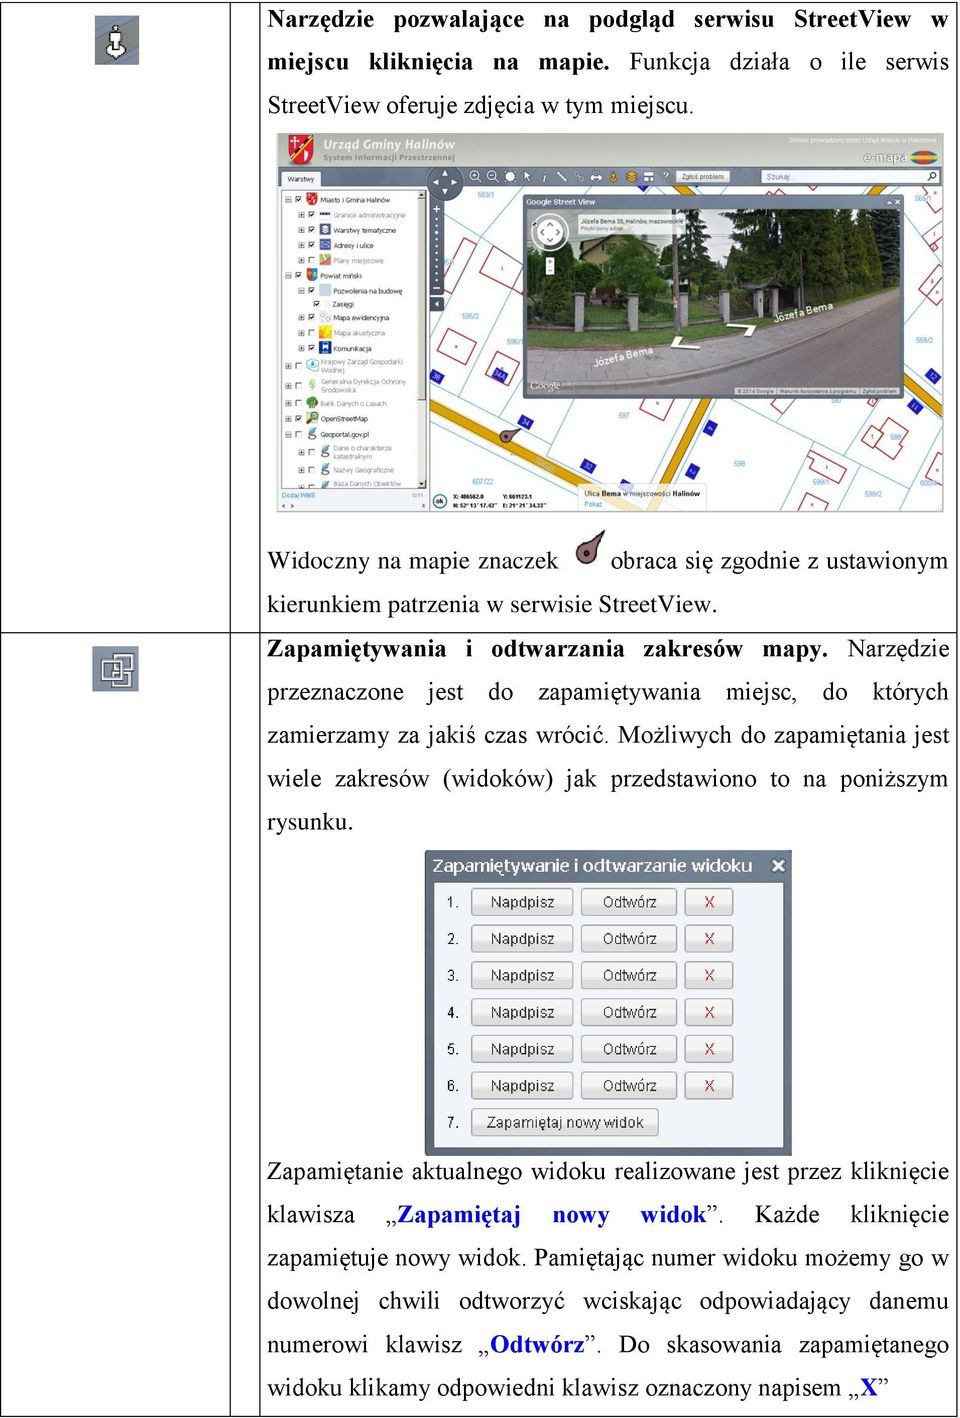The height and width of the screenshot is (1418, 960).
Task: Toggle the Geoportal.gov.pl layer checkbox
Action: (x=298, y=434)
